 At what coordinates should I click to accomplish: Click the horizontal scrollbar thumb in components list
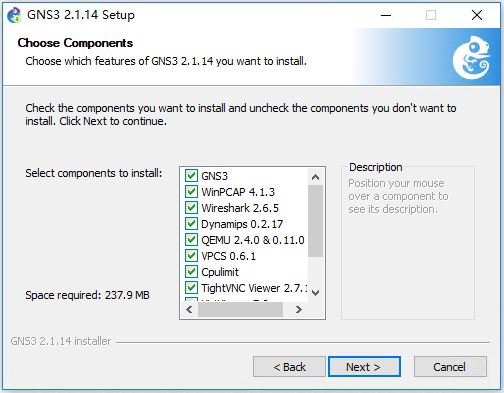click(240, 310)
